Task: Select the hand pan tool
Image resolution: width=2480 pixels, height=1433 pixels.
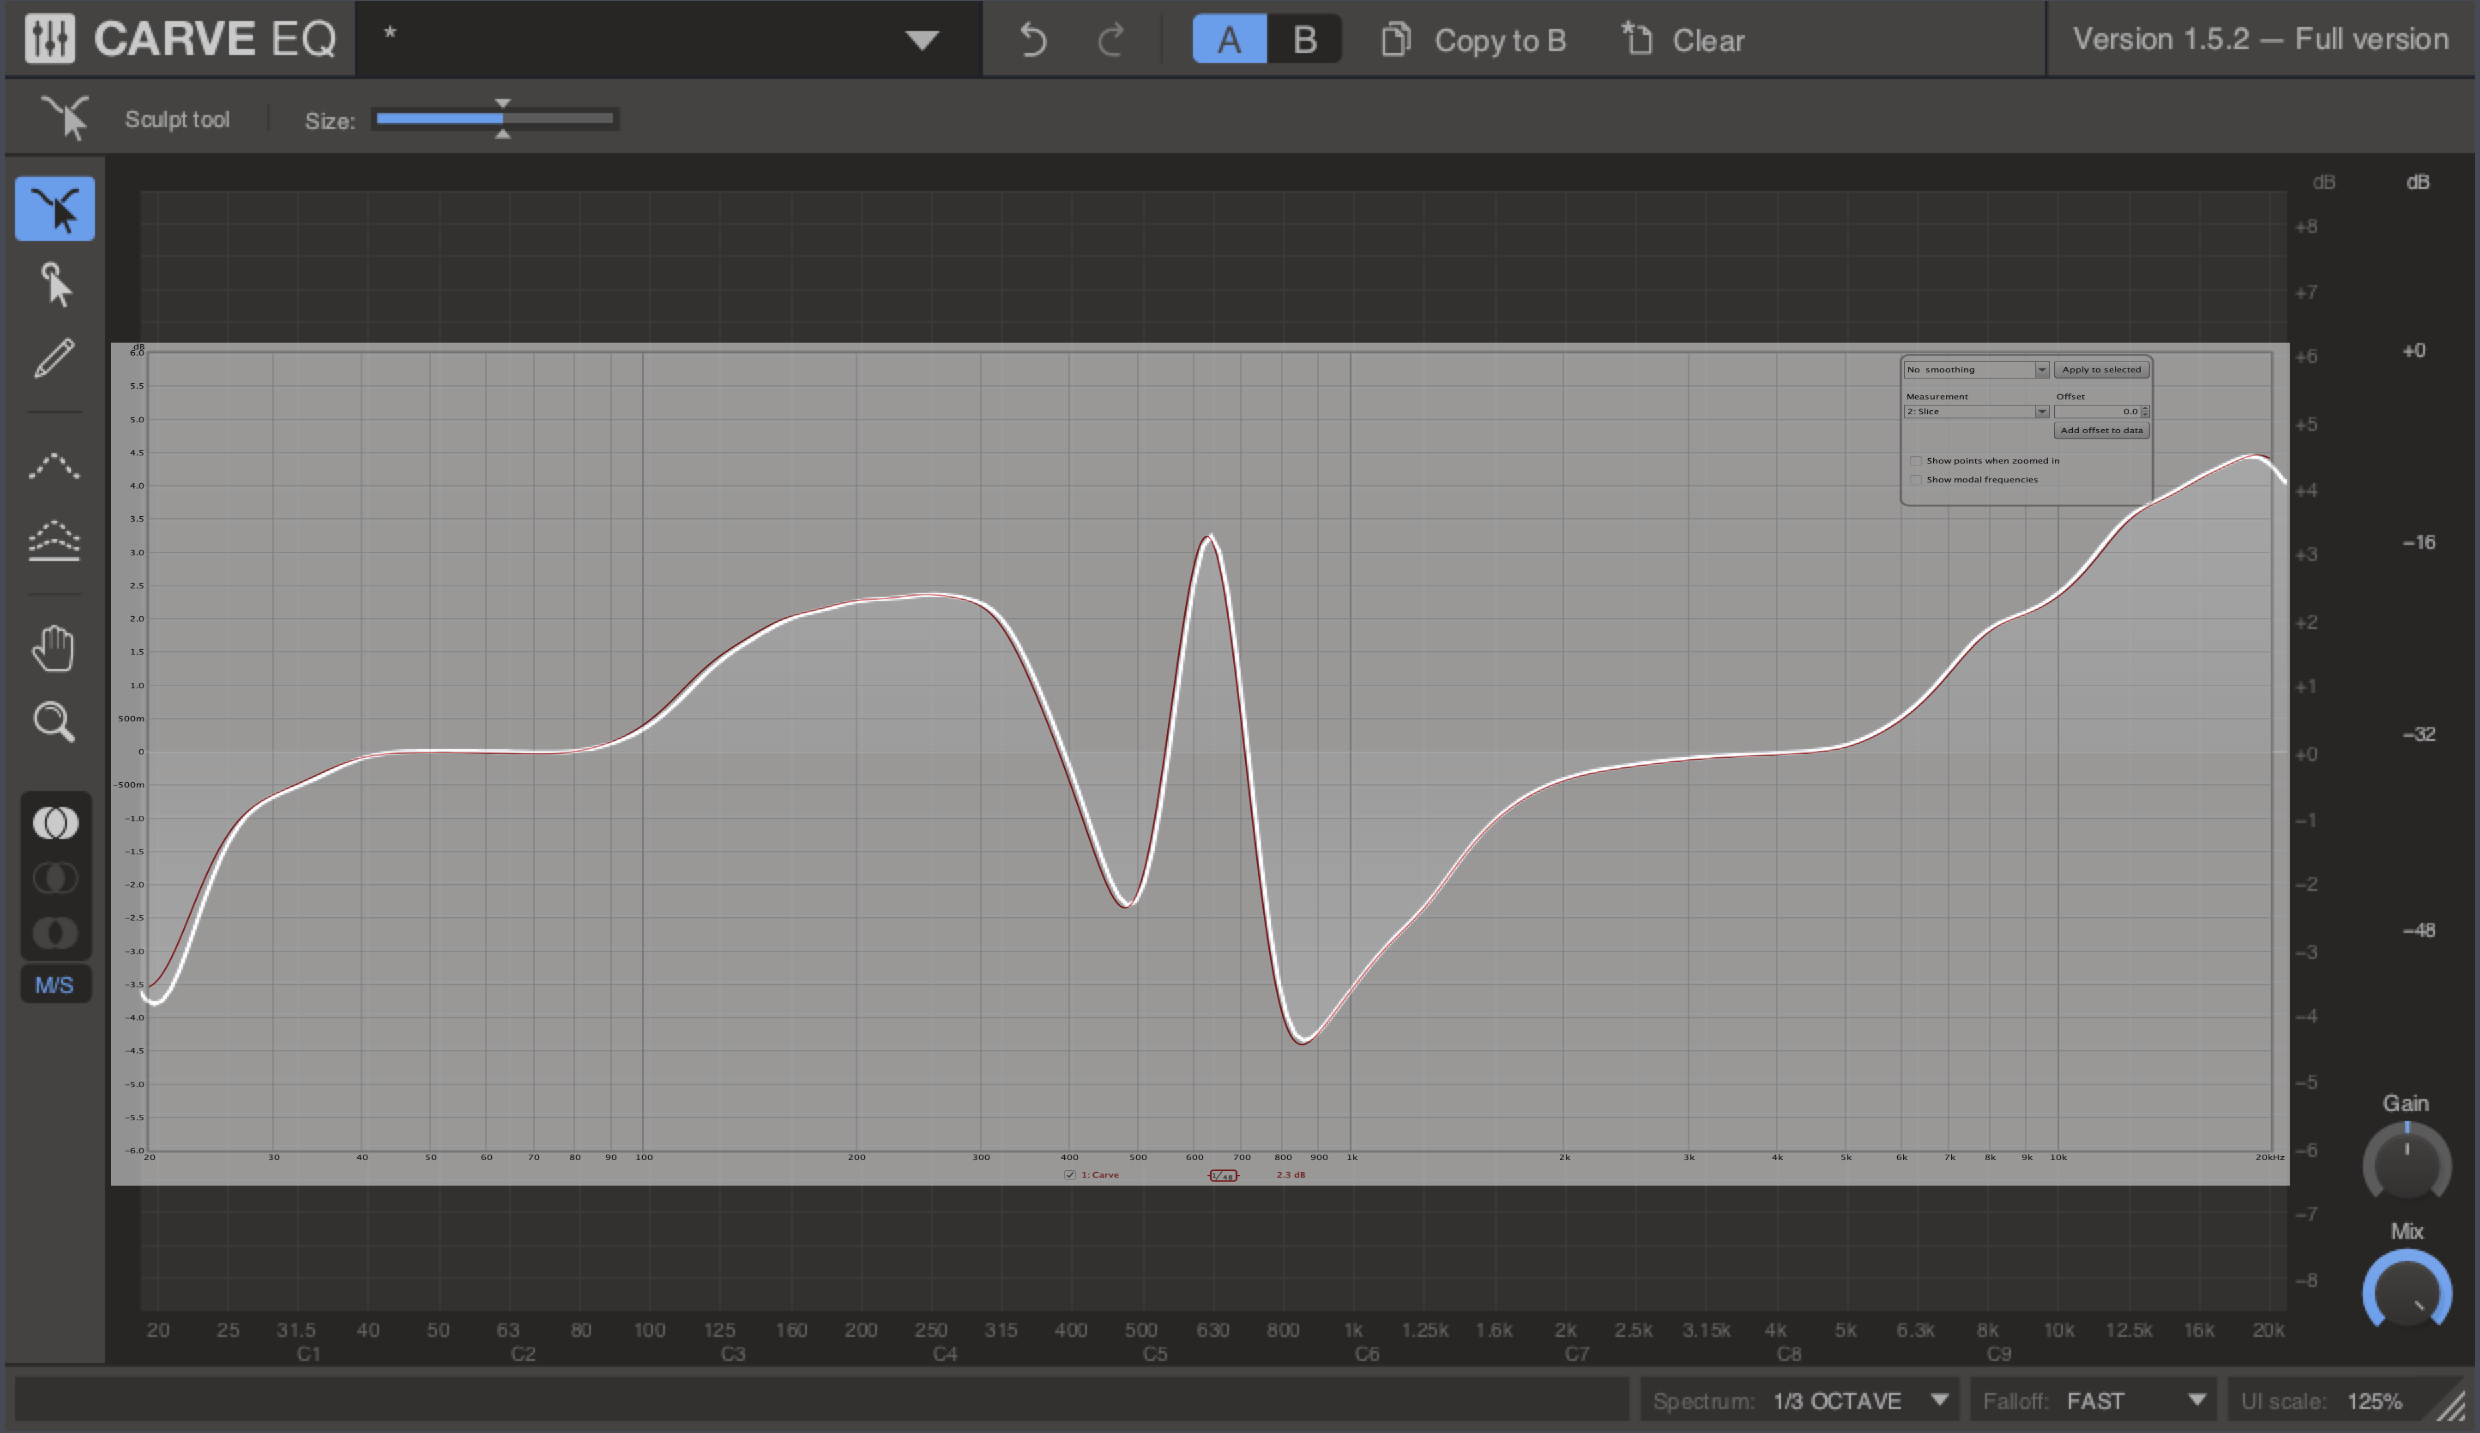Action: tap(53, 650)
